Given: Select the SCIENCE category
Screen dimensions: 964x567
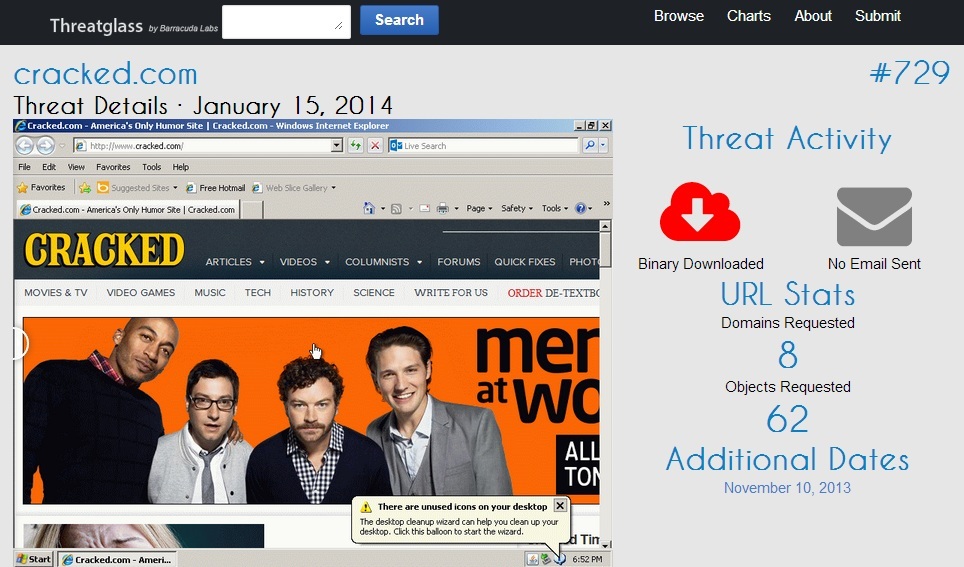Looking at the screenshot, I should pos(374,293).
